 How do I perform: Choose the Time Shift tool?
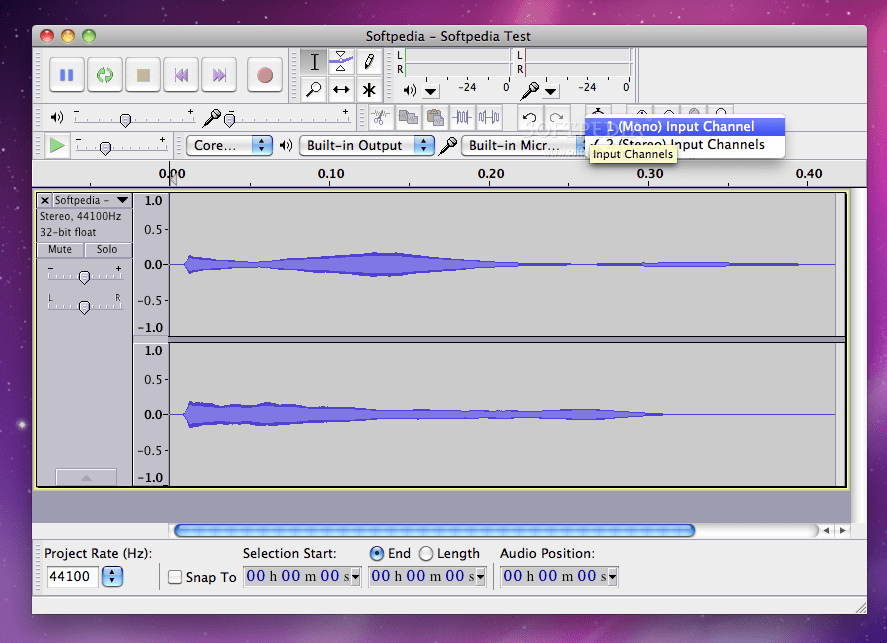pyautogui.click(x=340, y=89)
